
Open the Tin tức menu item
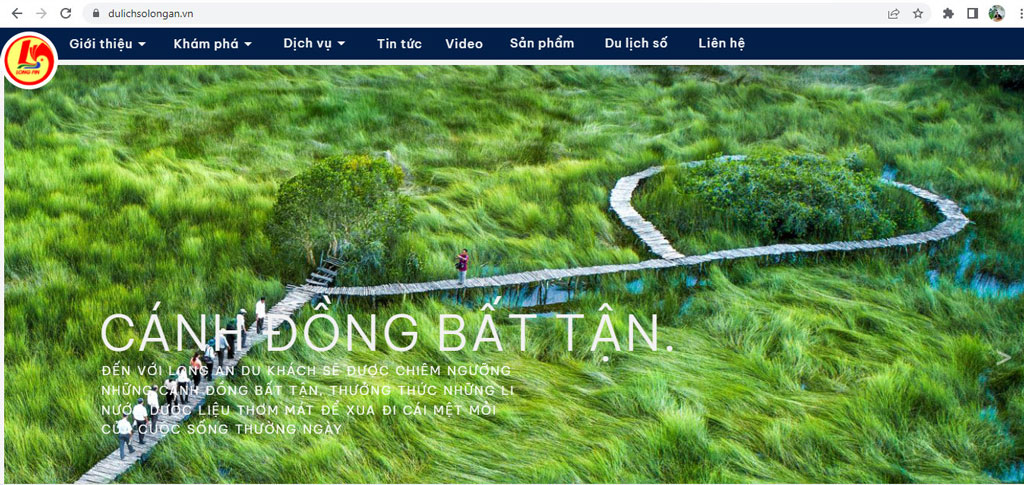coord(399,44)
